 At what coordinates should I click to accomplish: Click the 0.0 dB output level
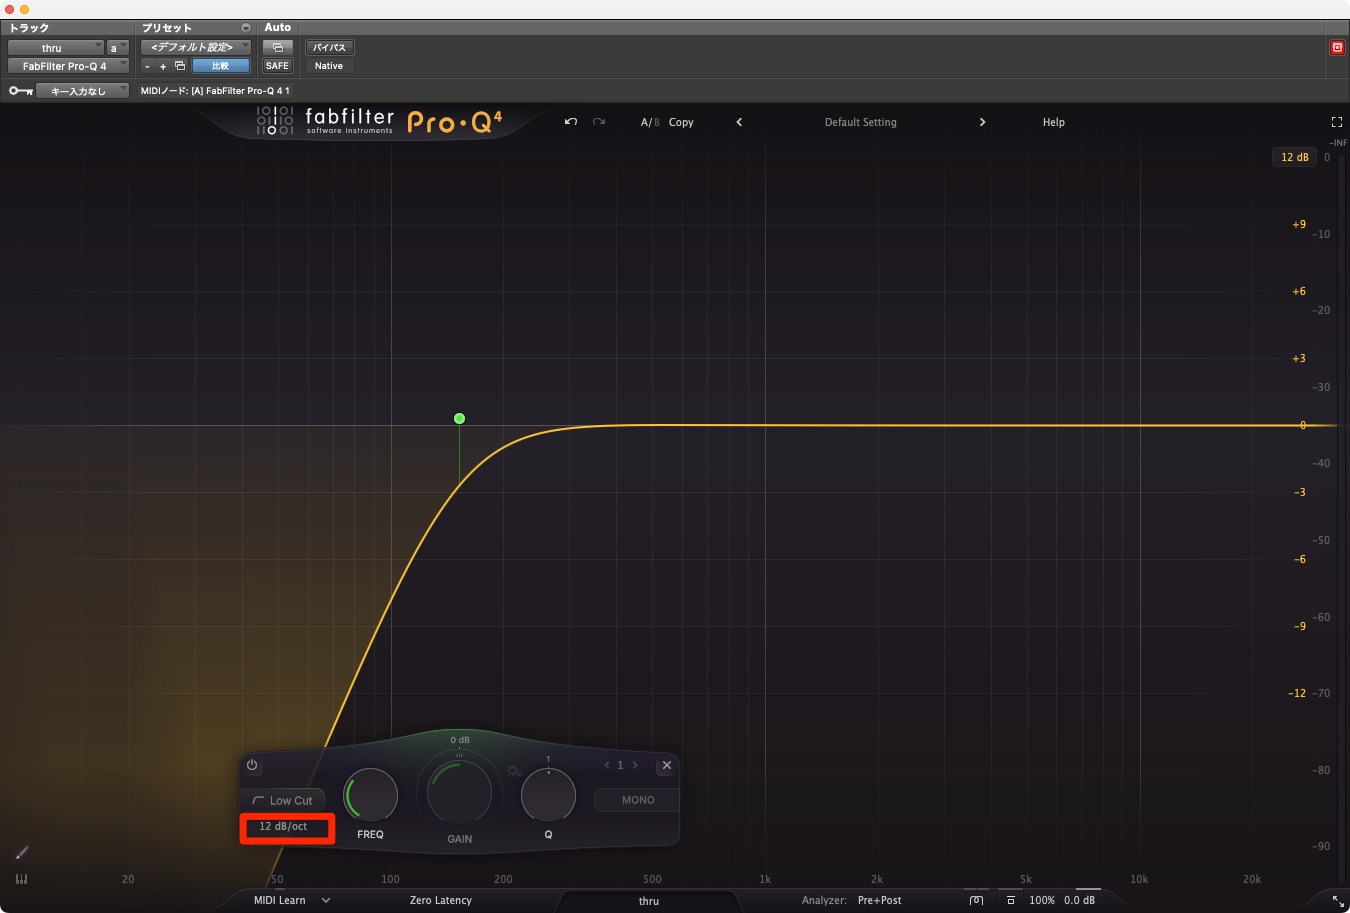pyautogui.click(x=1079, y=900)
